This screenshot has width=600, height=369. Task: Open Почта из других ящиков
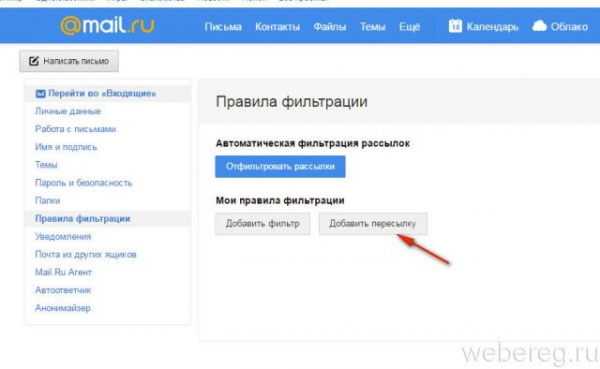pos(86,255)
